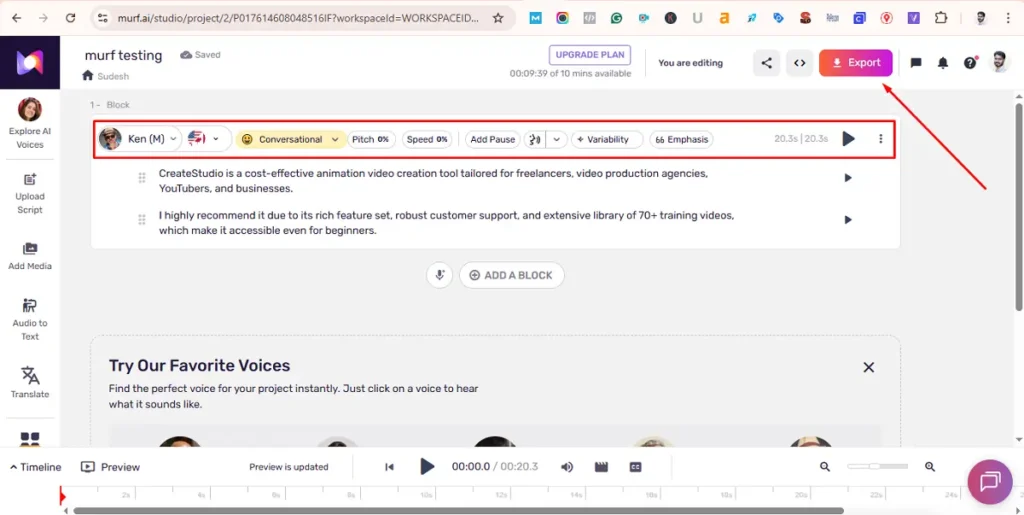
Task: Open the embed code icon
Action: click(799, 63)
